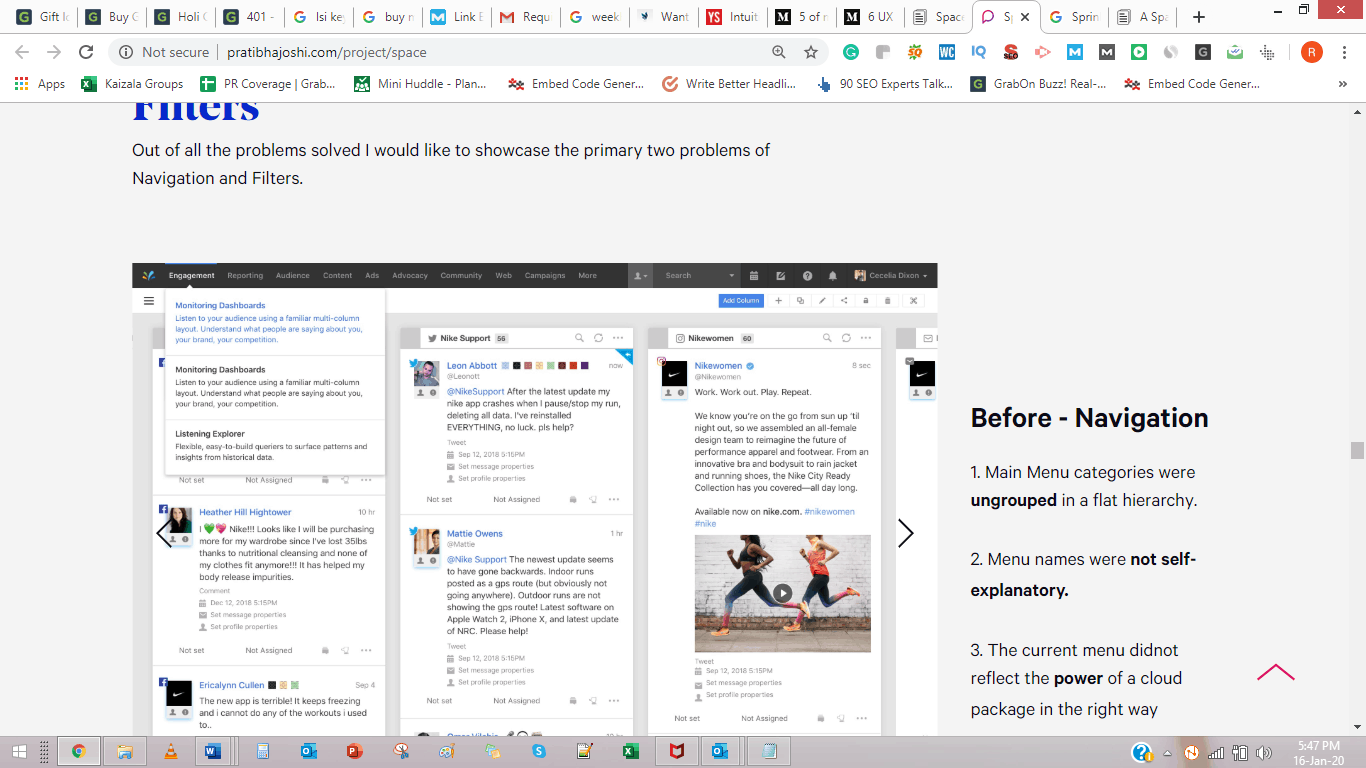Play the Nikewomen running video
This screenshot has height=768, width=1366.
(782, 593)
